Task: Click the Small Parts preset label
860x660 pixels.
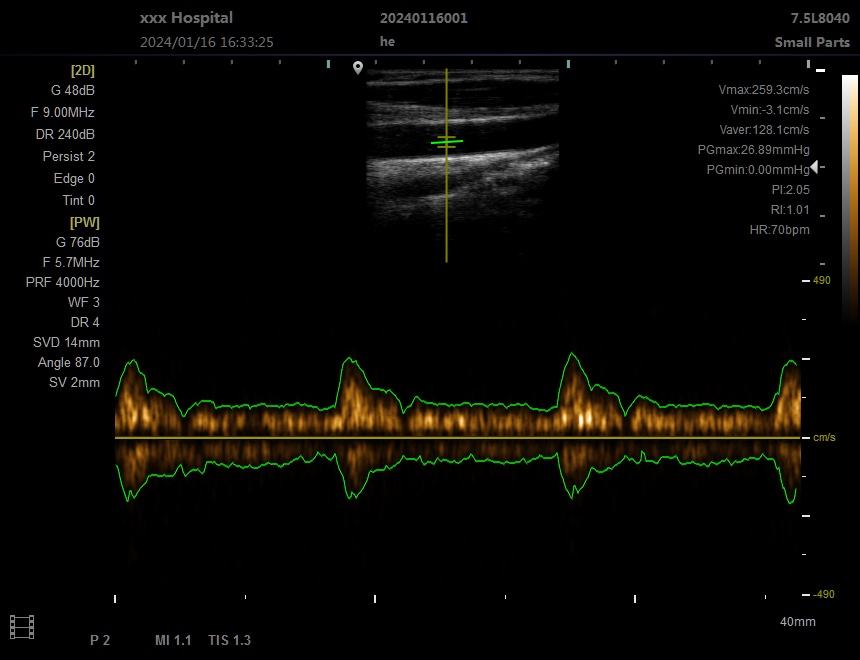Action: (812, 42)
